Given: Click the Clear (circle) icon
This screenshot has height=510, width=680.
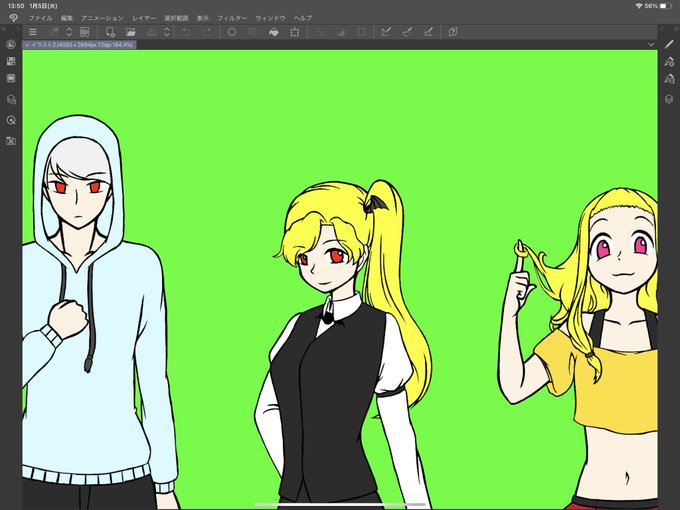Looking at the screenshot, I should (232, 32).
